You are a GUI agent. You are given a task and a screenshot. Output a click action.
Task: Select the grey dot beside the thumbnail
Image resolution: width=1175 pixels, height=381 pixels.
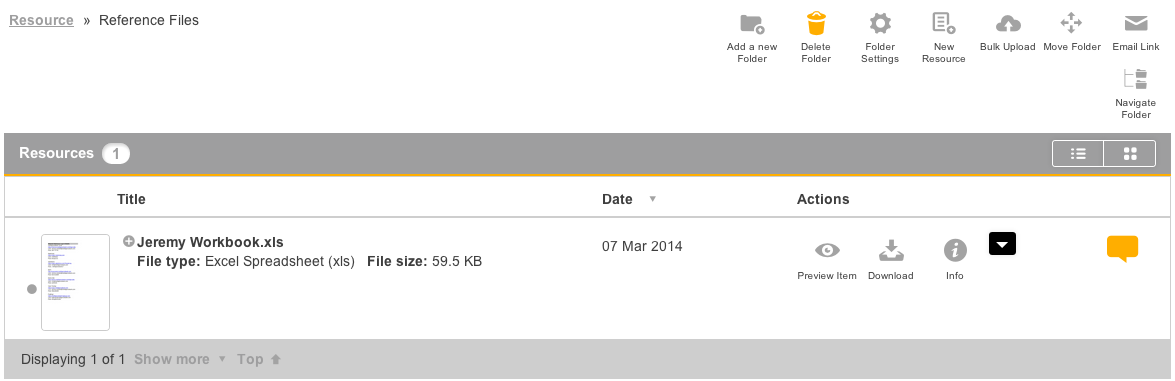(31, 289)
